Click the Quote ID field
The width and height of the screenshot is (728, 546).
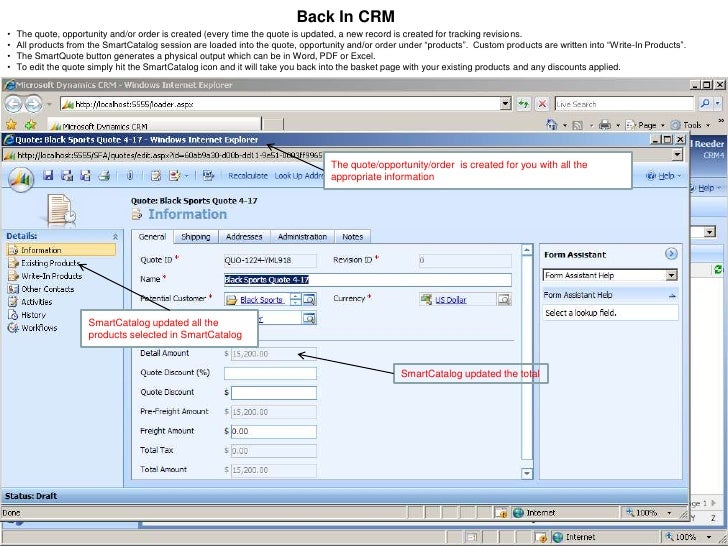tap(270, 260)
